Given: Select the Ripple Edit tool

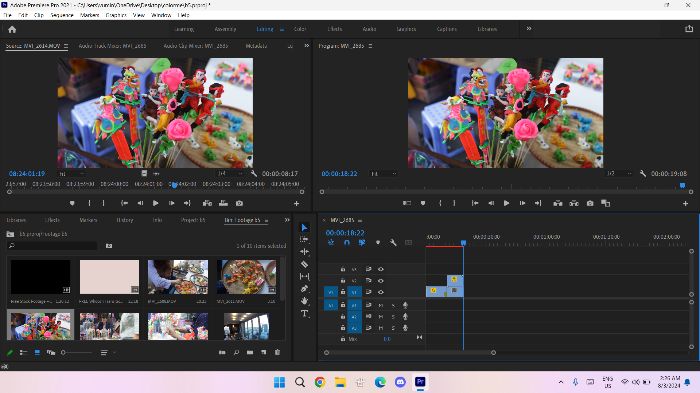Looking at the screenshot, I should [x=304, y=252].
